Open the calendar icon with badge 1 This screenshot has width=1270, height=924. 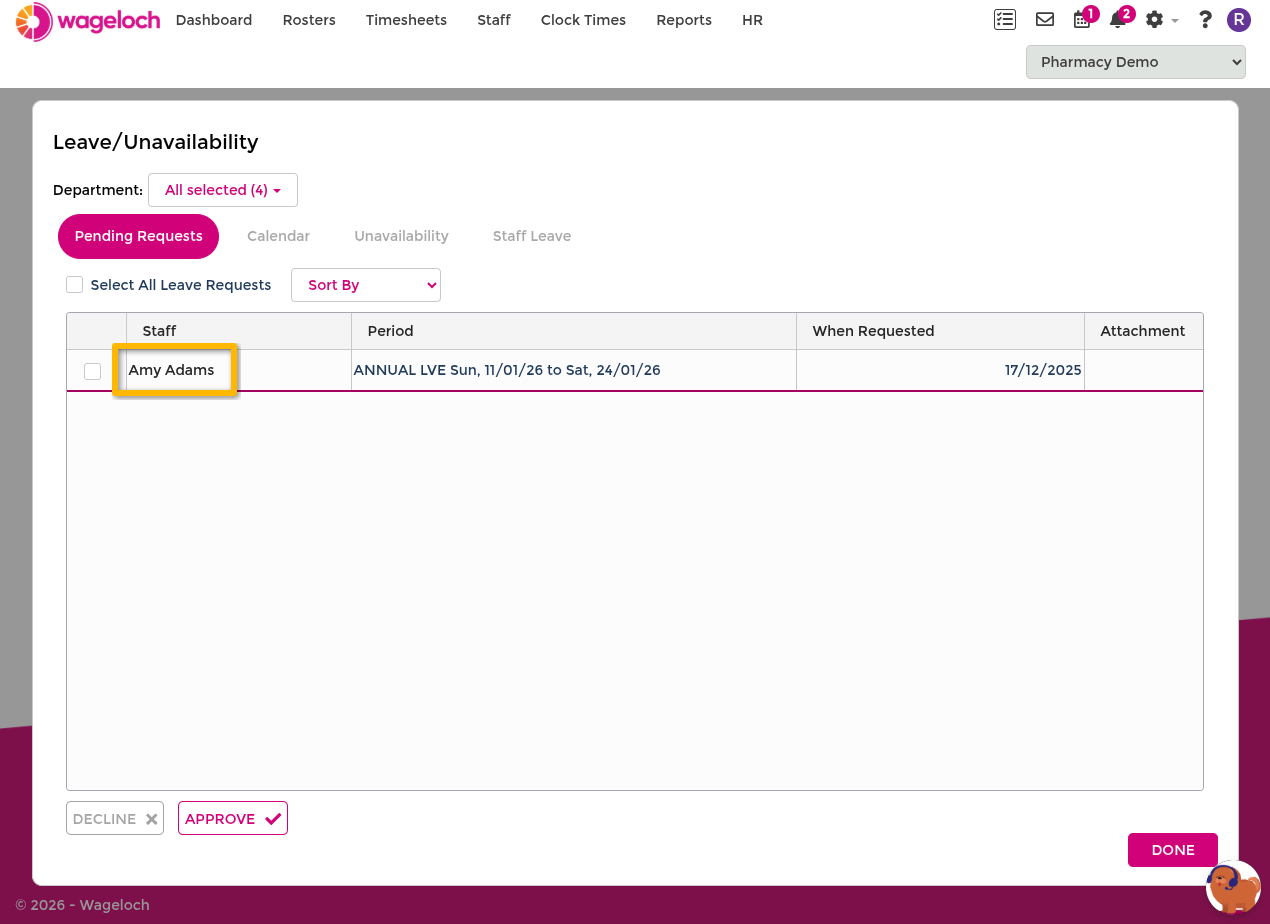[x=1083, y=19]
